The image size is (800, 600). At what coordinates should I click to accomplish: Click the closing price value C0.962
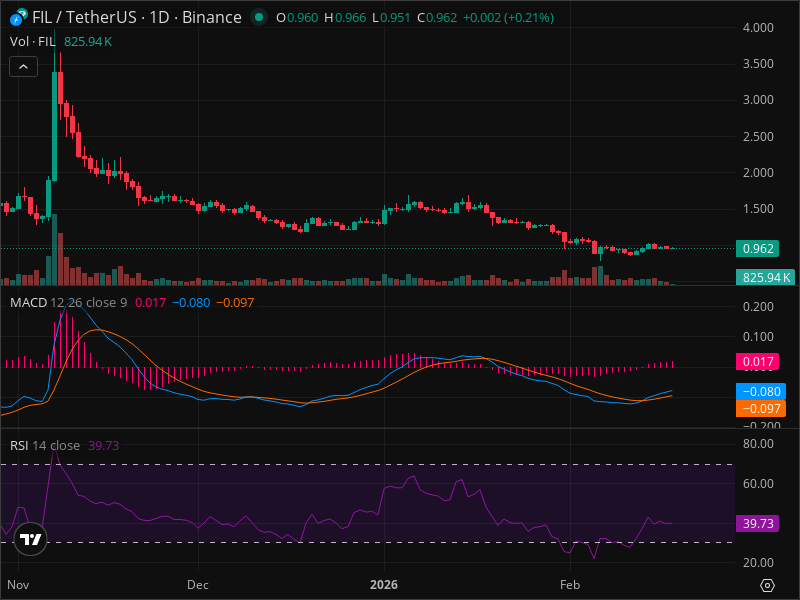(x=437, y=18)
